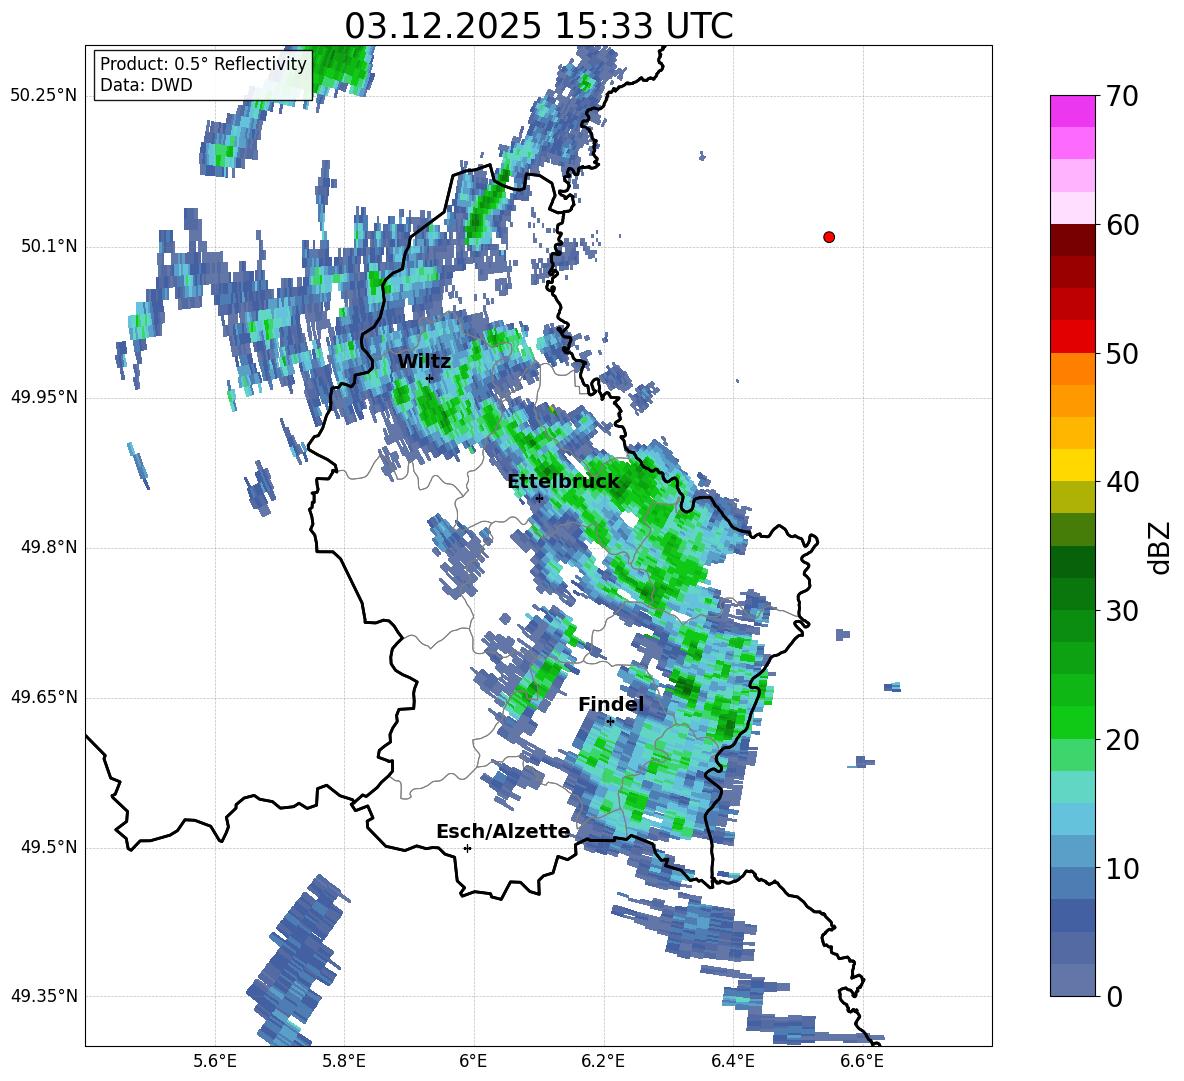Click the title 03.12.2025 15:33 UTC
This screenshot has height=1081, width=1184.
pyautogui.click(x=538, y=26)
